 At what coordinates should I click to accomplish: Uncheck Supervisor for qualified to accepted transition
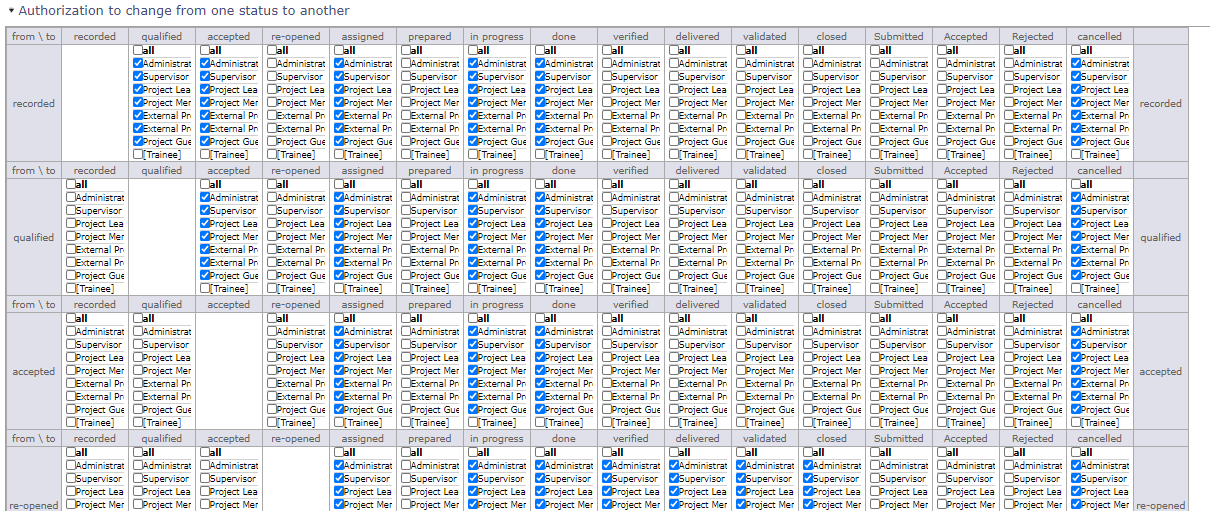pyautogui.click(x=206, y=210)
